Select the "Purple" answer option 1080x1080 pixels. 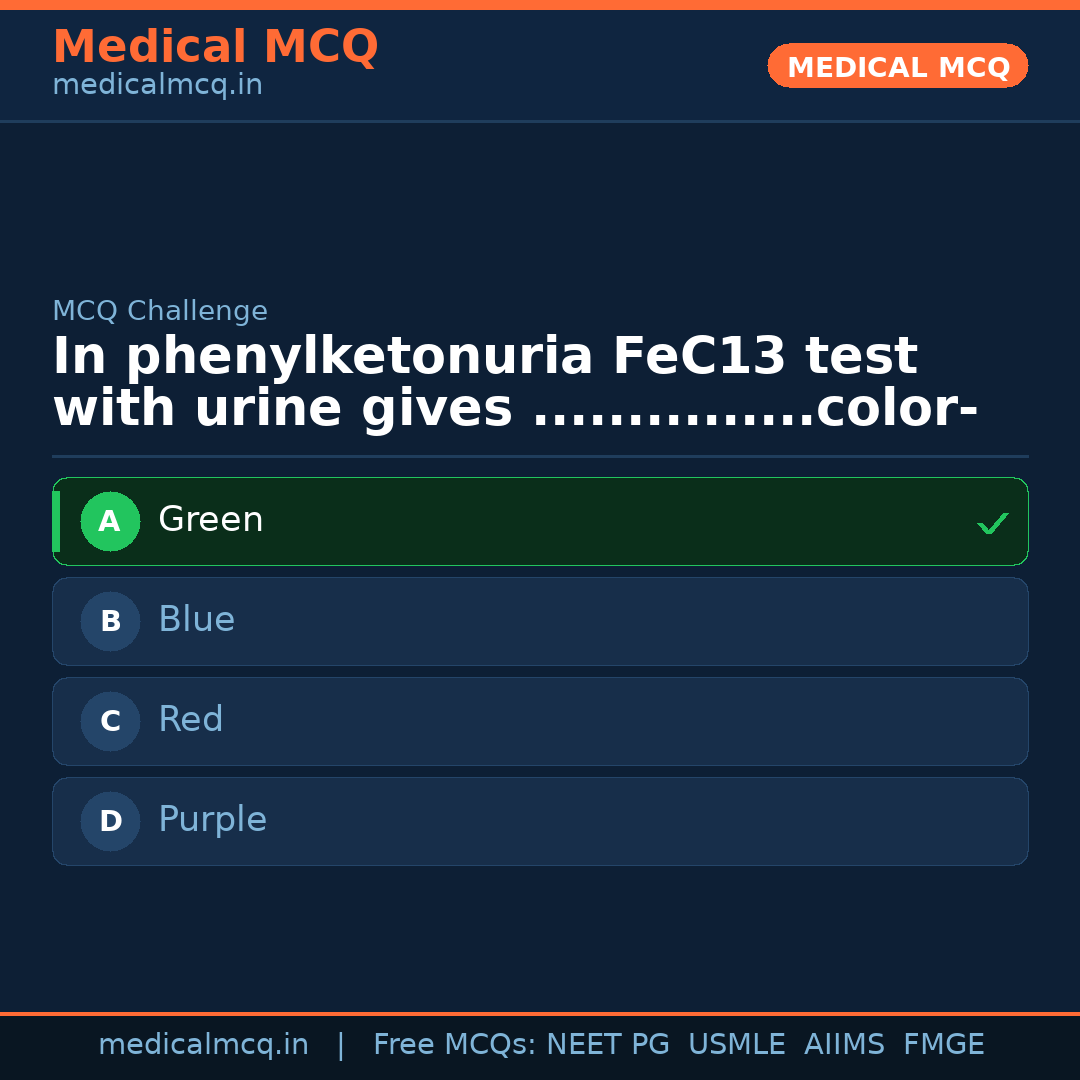click(x=213, y=820)
